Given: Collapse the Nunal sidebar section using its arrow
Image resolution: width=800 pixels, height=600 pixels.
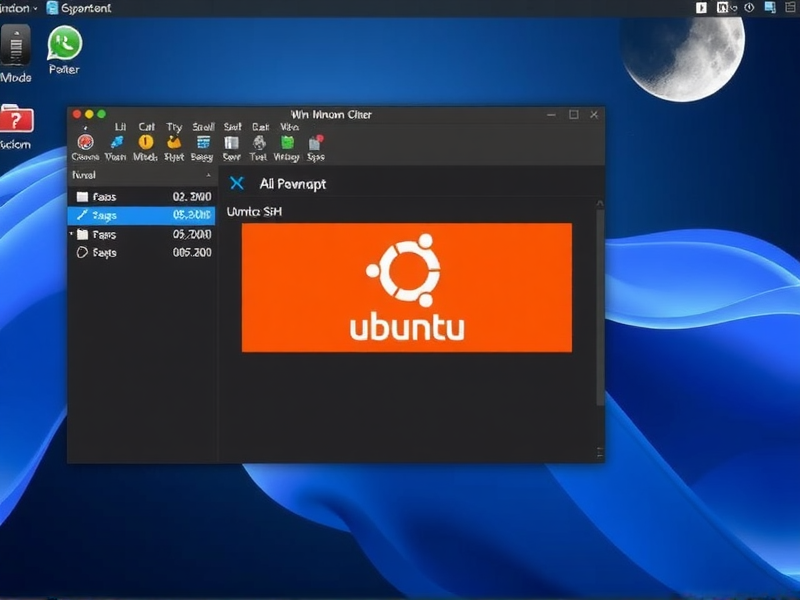Looking at the screenshot, I should click(x=208, y=175).
